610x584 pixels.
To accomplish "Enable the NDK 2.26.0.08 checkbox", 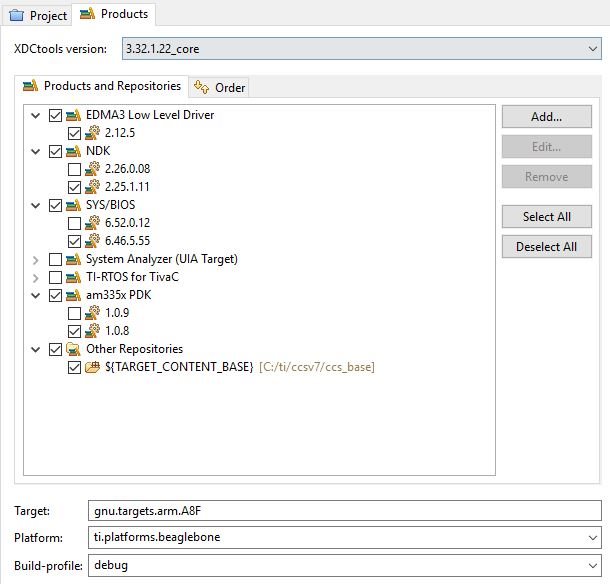I will [x=74, y=169].
